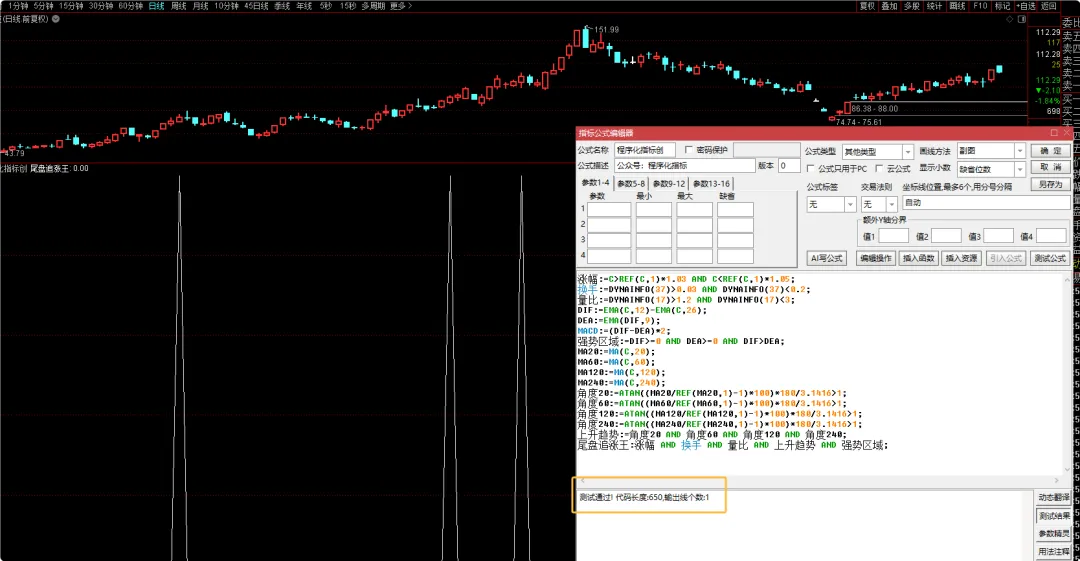Select the 参数13-16 tab

pyautogui.click(x=711, y=183)
